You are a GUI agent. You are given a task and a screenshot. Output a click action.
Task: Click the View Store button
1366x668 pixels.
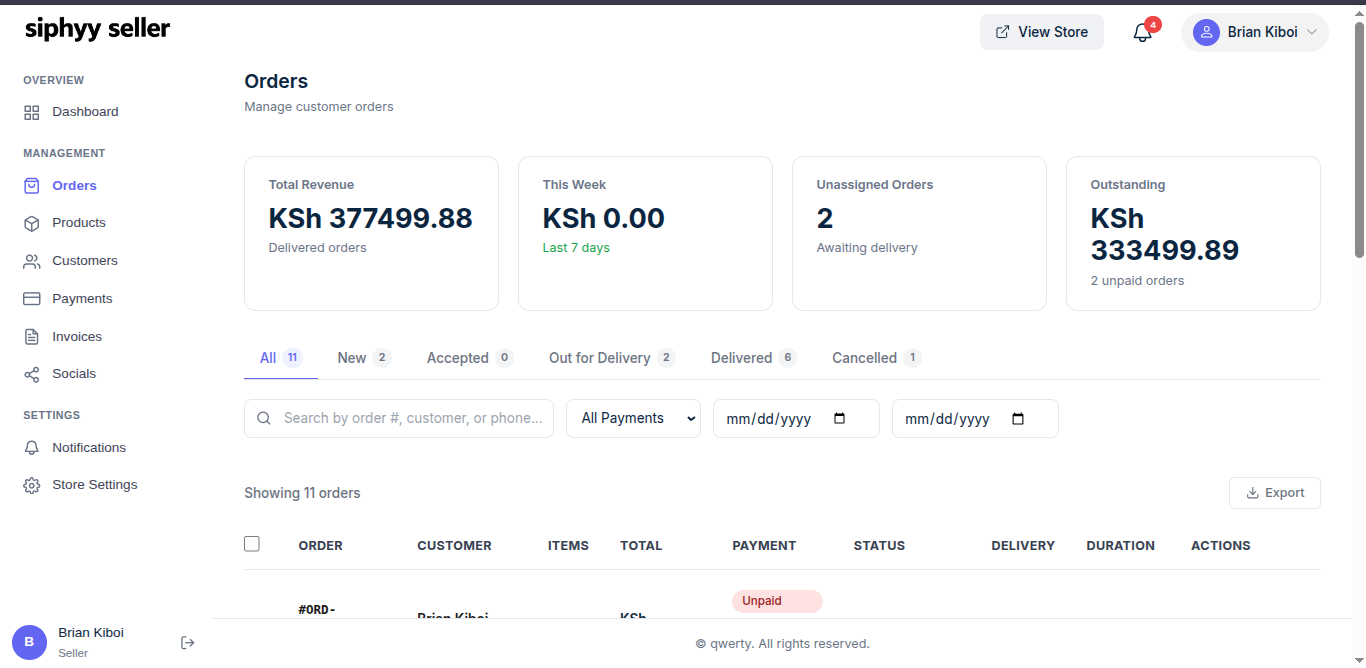click(x=1042, y=32)
